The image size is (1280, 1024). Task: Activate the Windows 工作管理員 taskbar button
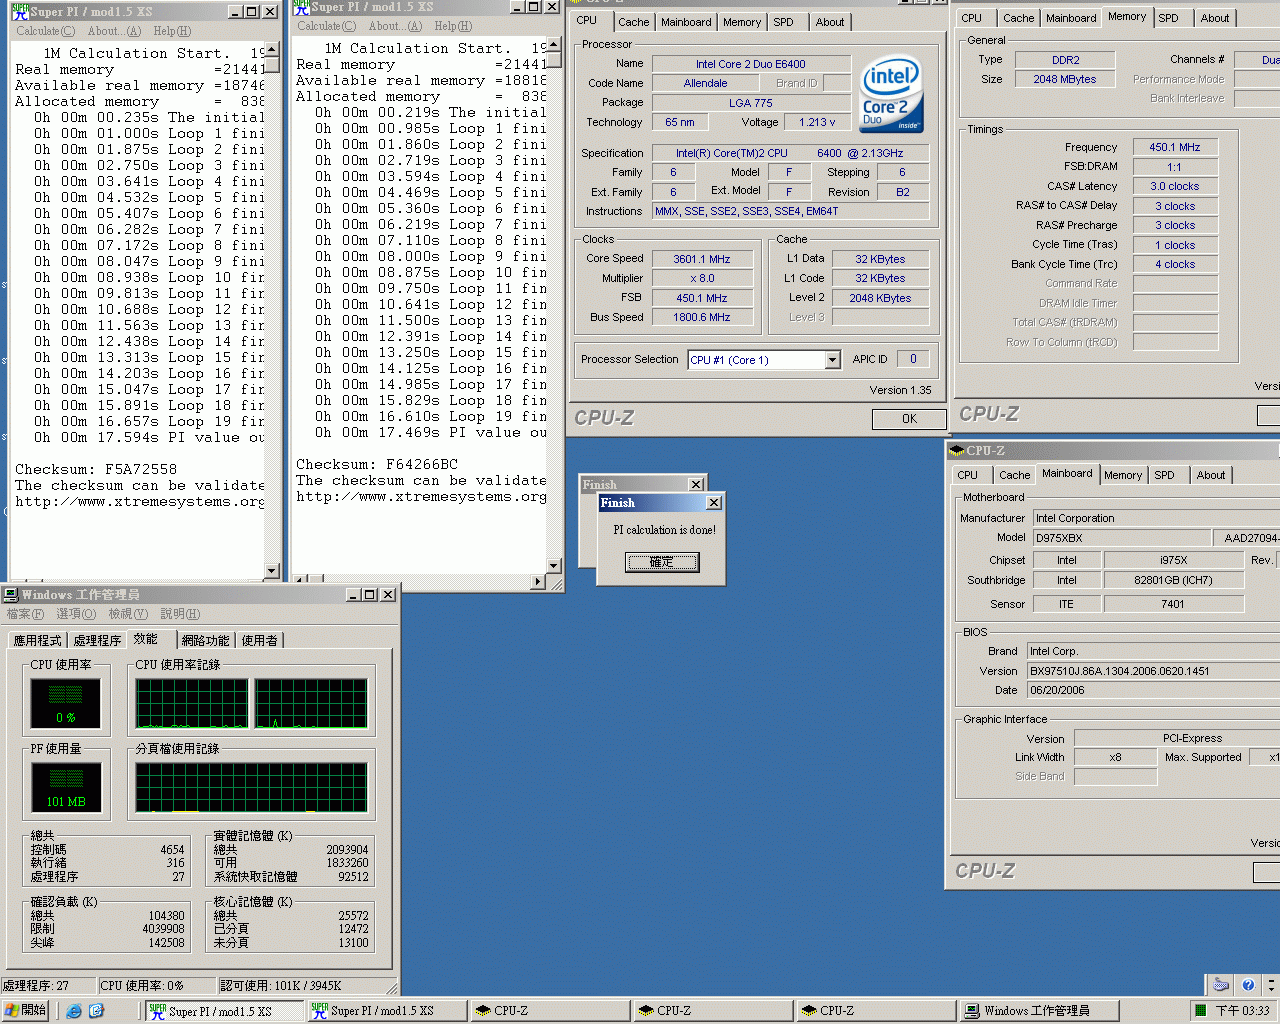pyautogui.click(x=1039, y=1011)
